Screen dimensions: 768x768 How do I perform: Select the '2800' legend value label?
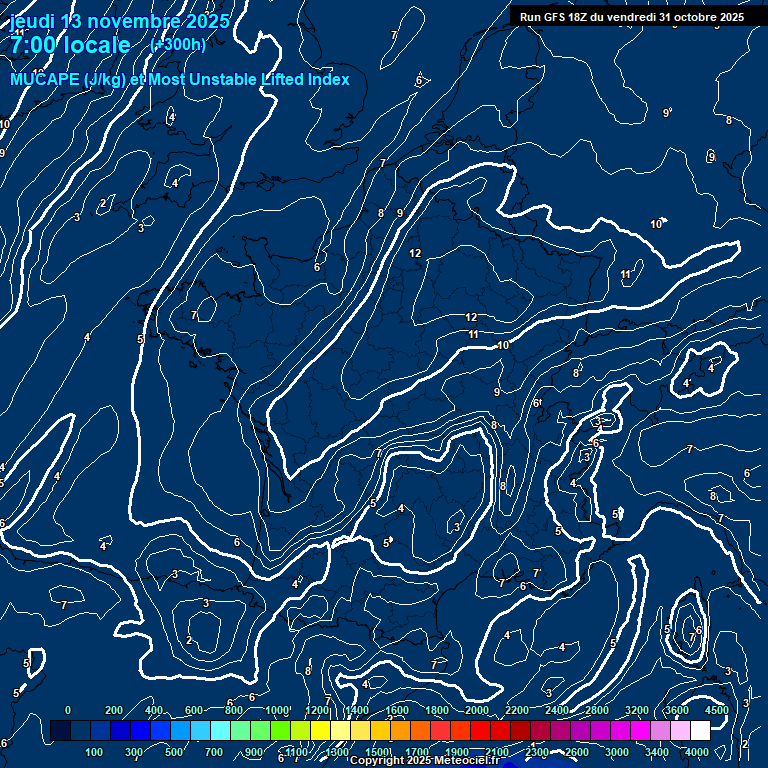tap(597, 710)
